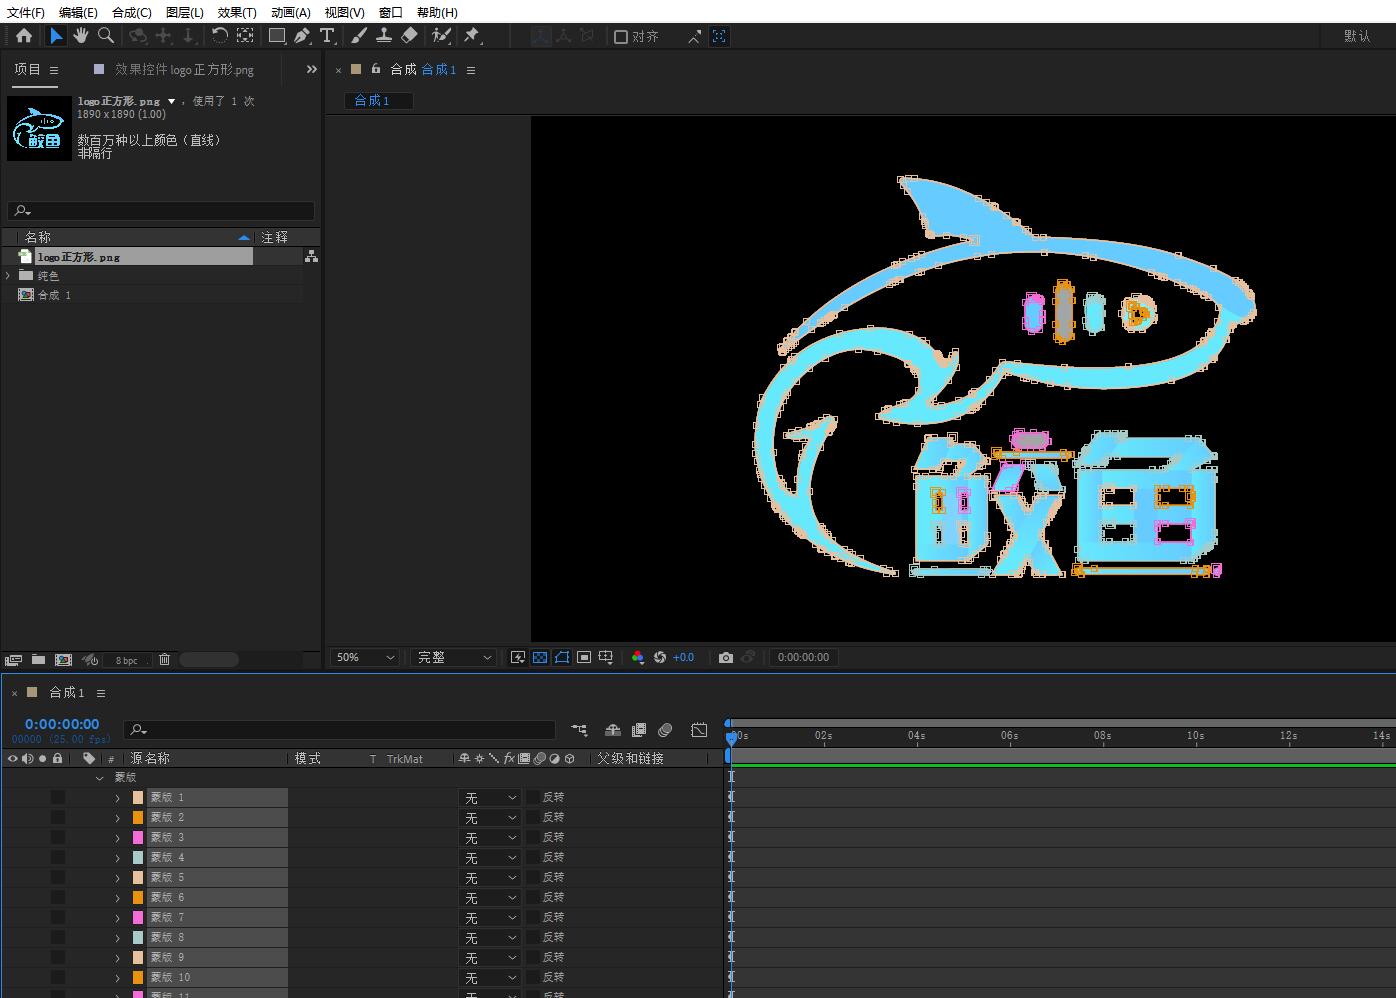This screenshot has height=998, width=1396.
Task: Select the Type text tool
Action: tap(327, 36)
